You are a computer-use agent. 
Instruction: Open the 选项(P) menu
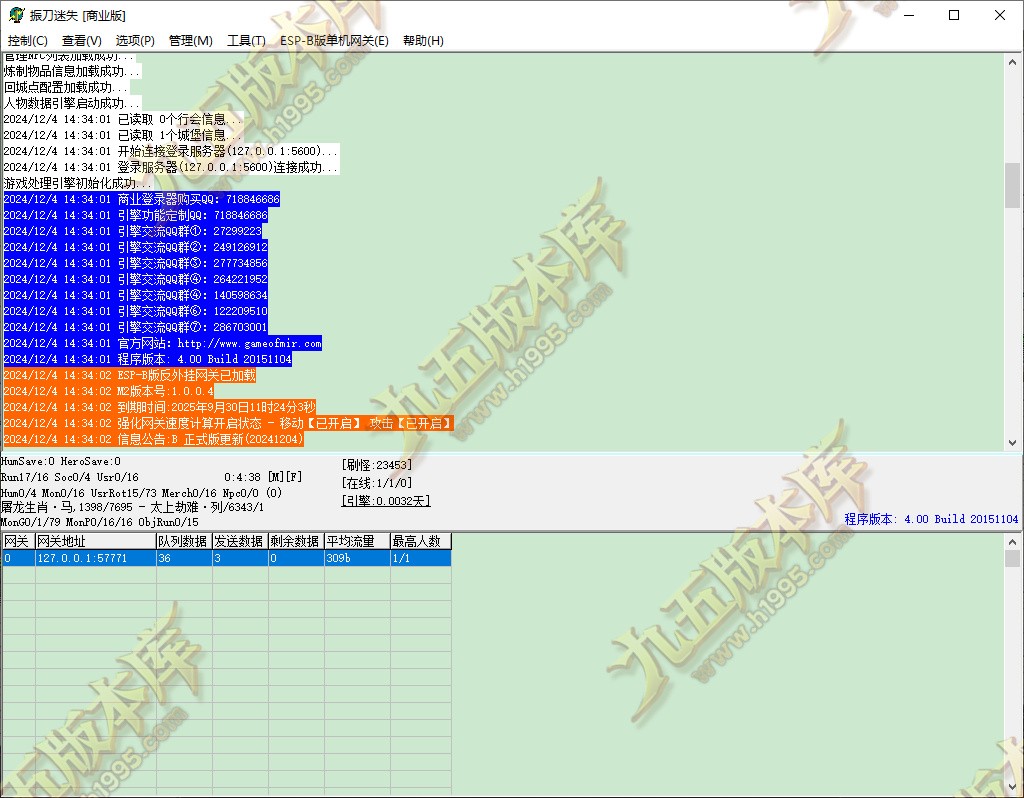click(x=135, y=40)
